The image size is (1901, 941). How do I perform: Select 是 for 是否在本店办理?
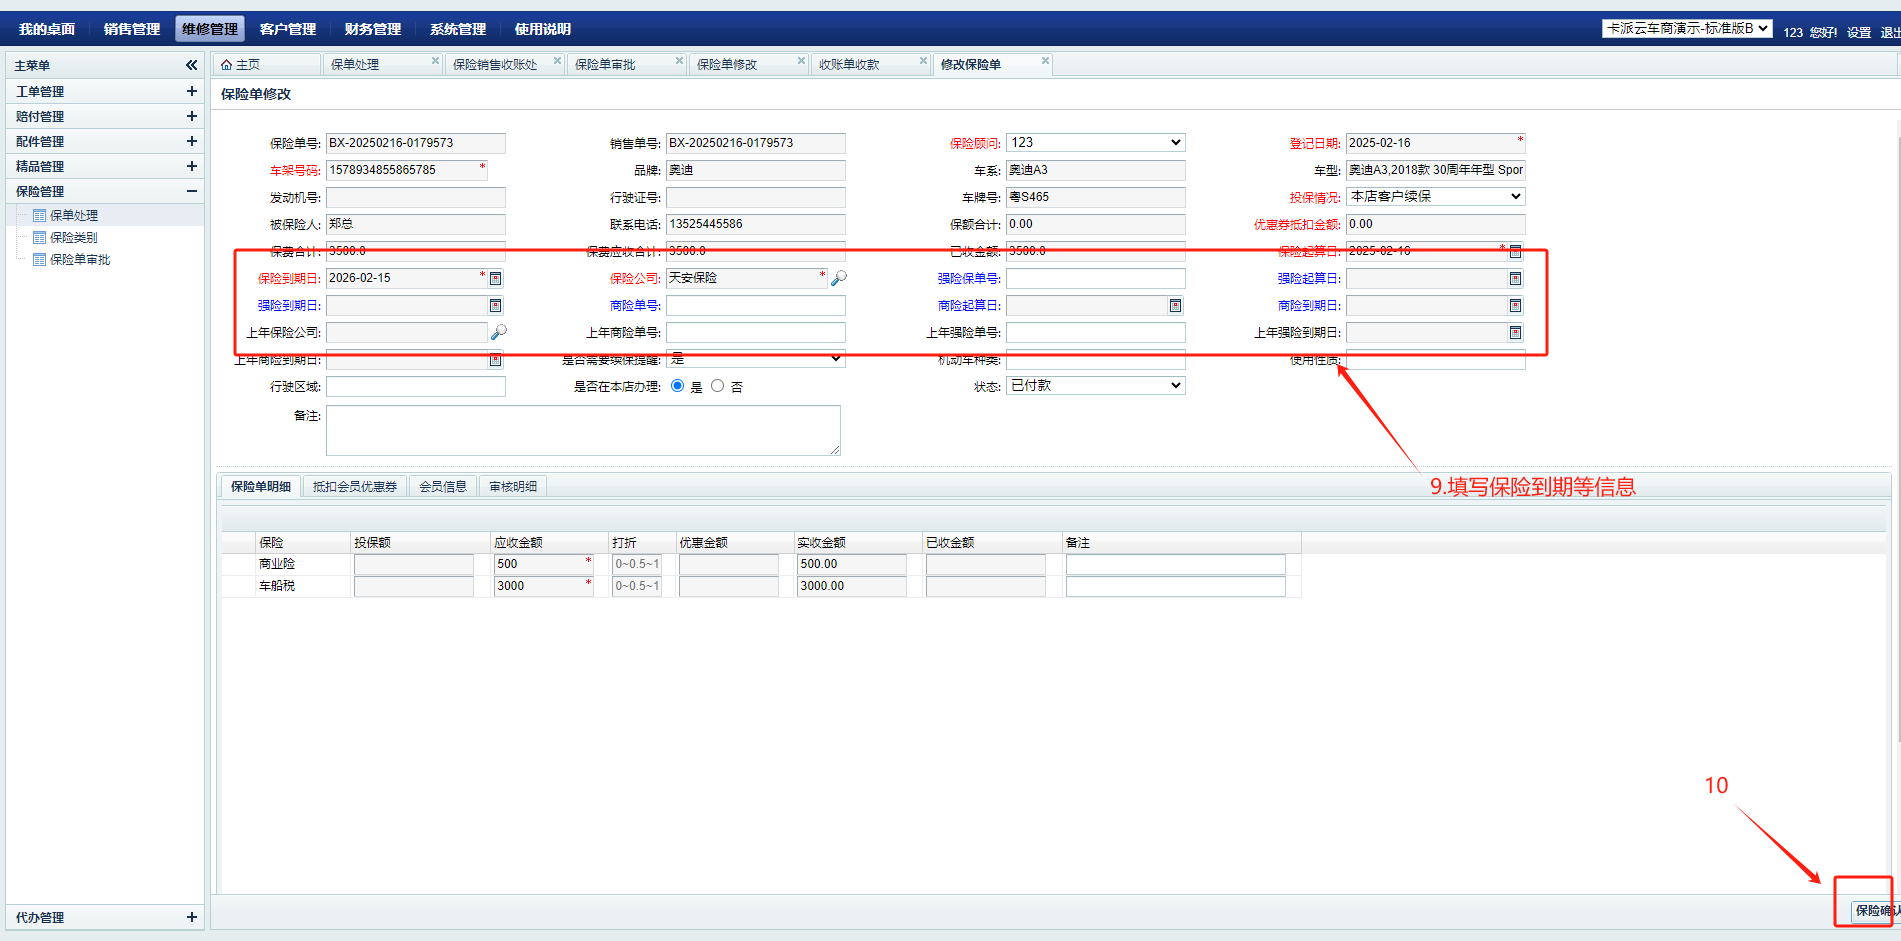pos(678,386)
